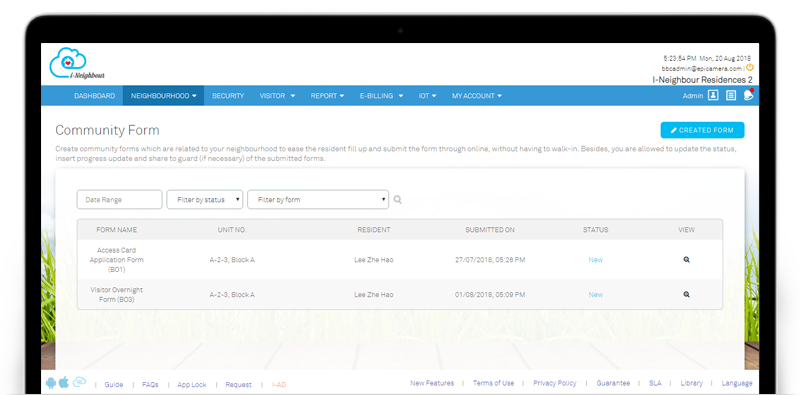View the Access Card Application Form entry
Screen dimensions: 800x395
coord(686,259)
